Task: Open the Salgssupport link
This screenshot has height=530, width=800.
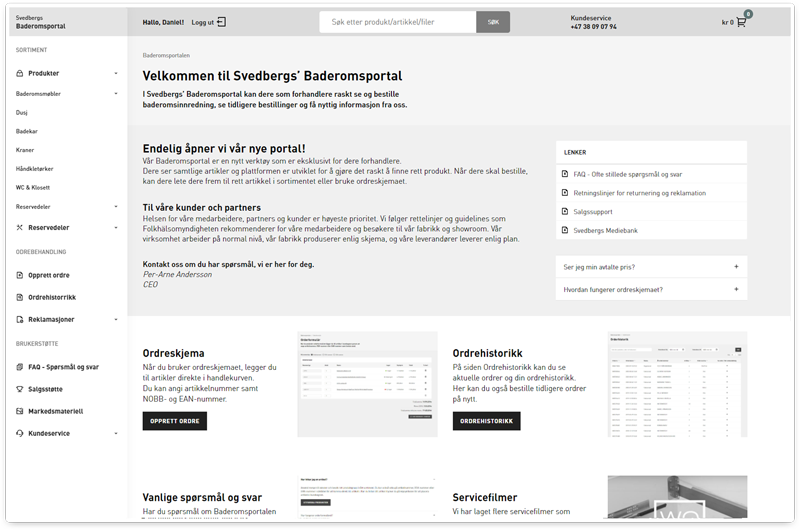Action: pyautogui.click(x=593, y=212)
